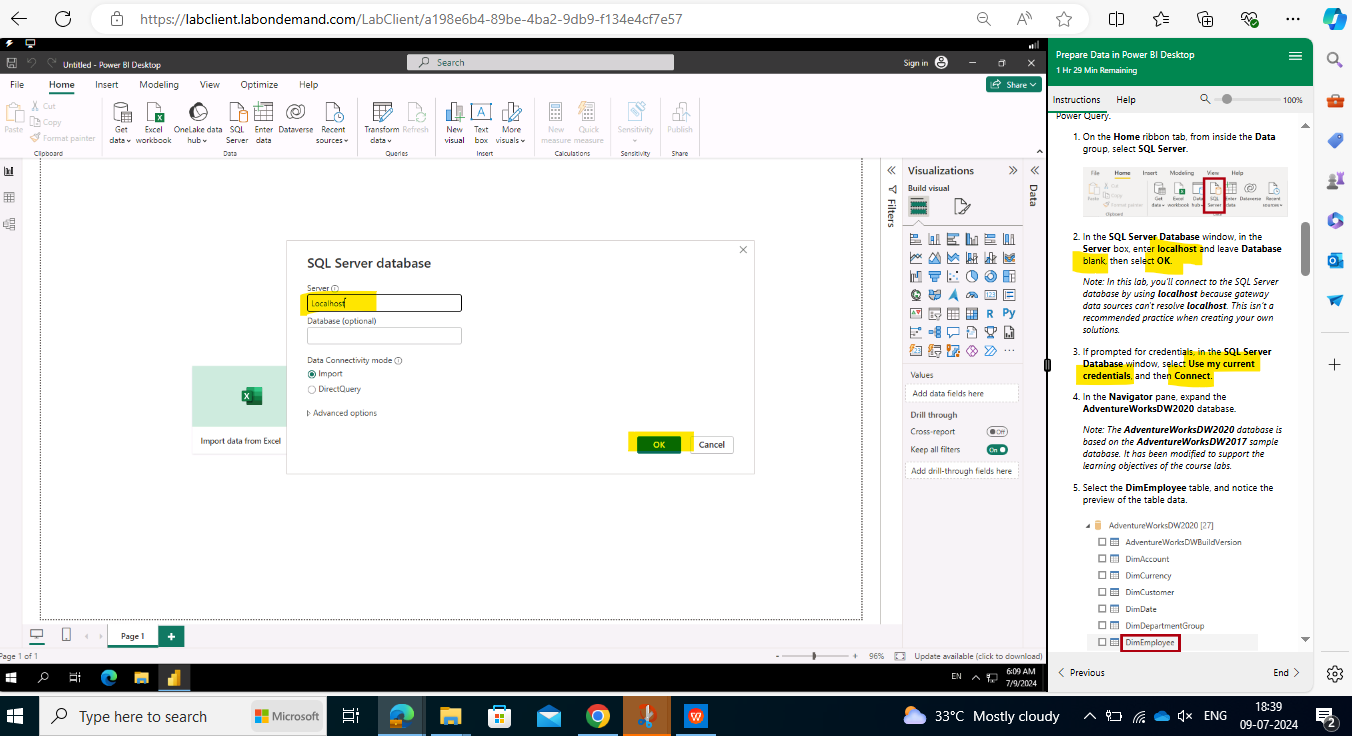The image size is (1352, 736).
Task: Switch to Table view in left sidebar
Action: (9, 198)
